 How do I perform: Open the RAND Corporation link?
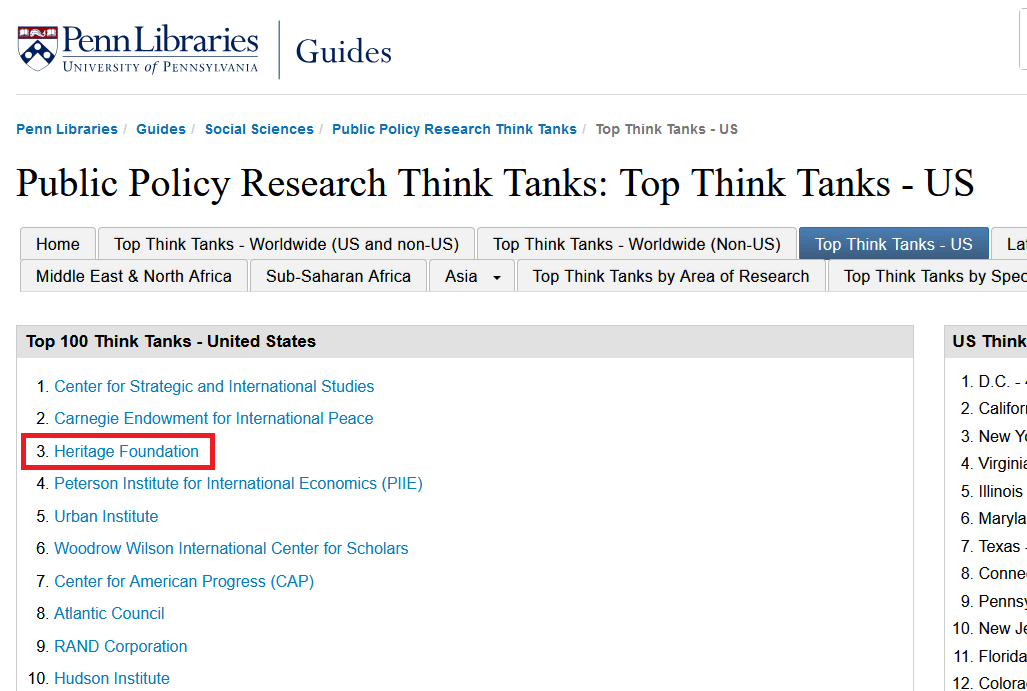(x=121, y=646)
